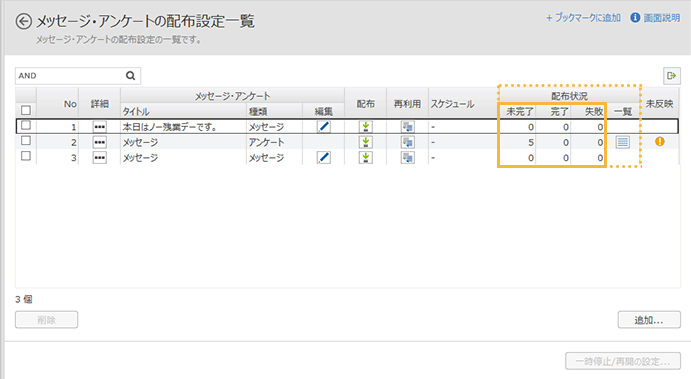
Task: Open the distribution status list icon in row 2
Action: 622,142
